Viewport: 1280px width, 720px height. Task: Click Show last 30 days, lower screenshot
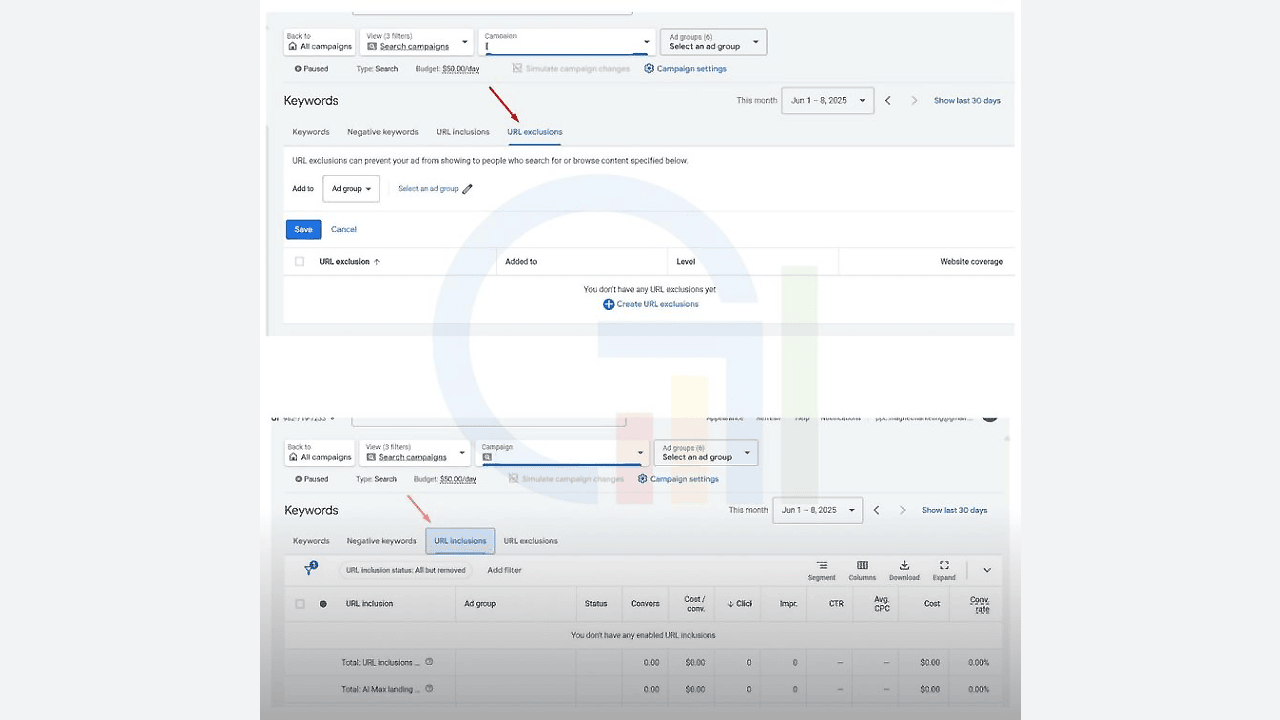[x=954, y=510]
